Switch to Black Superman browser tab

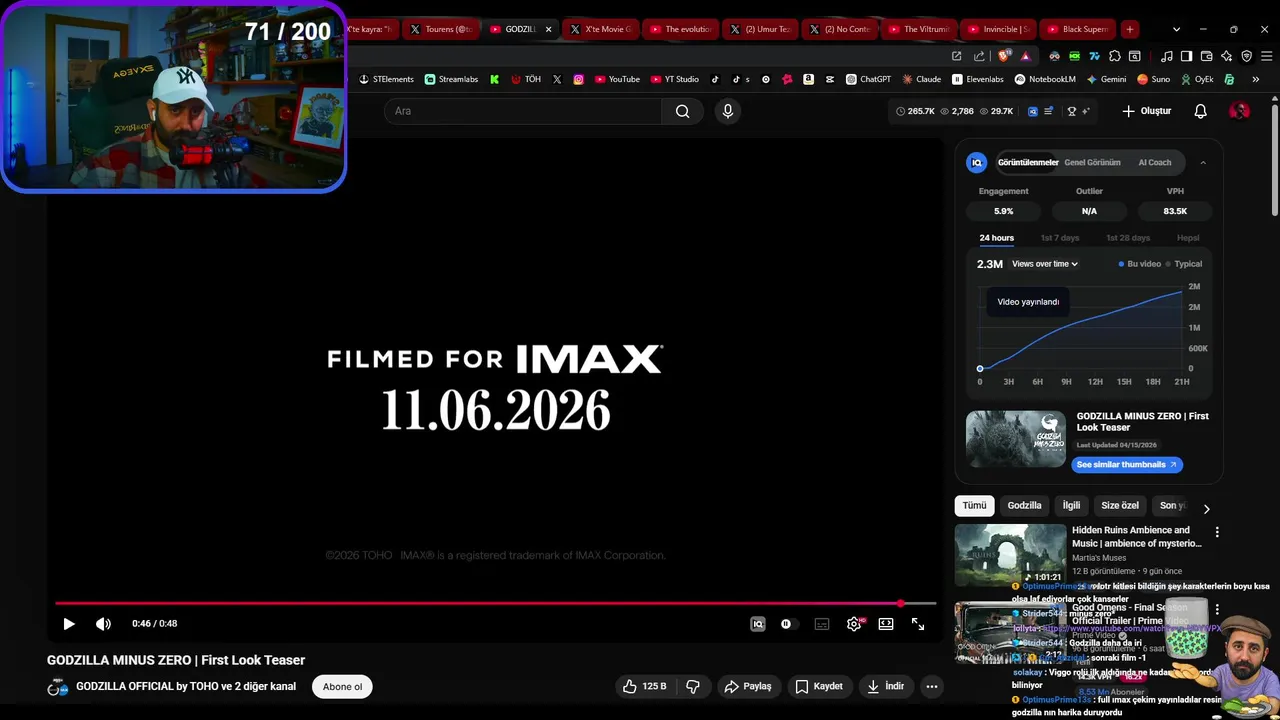click(1076, 29)
